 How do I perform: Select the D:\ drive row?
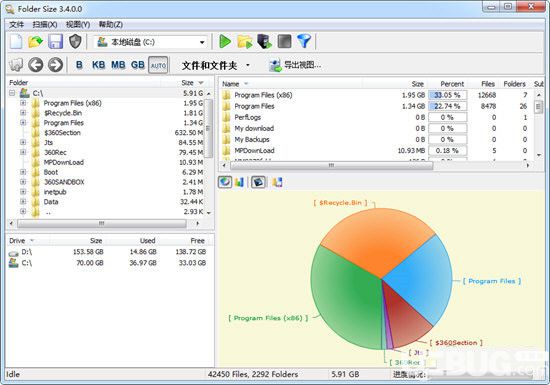pyautogui.click(x=109, y=252)
